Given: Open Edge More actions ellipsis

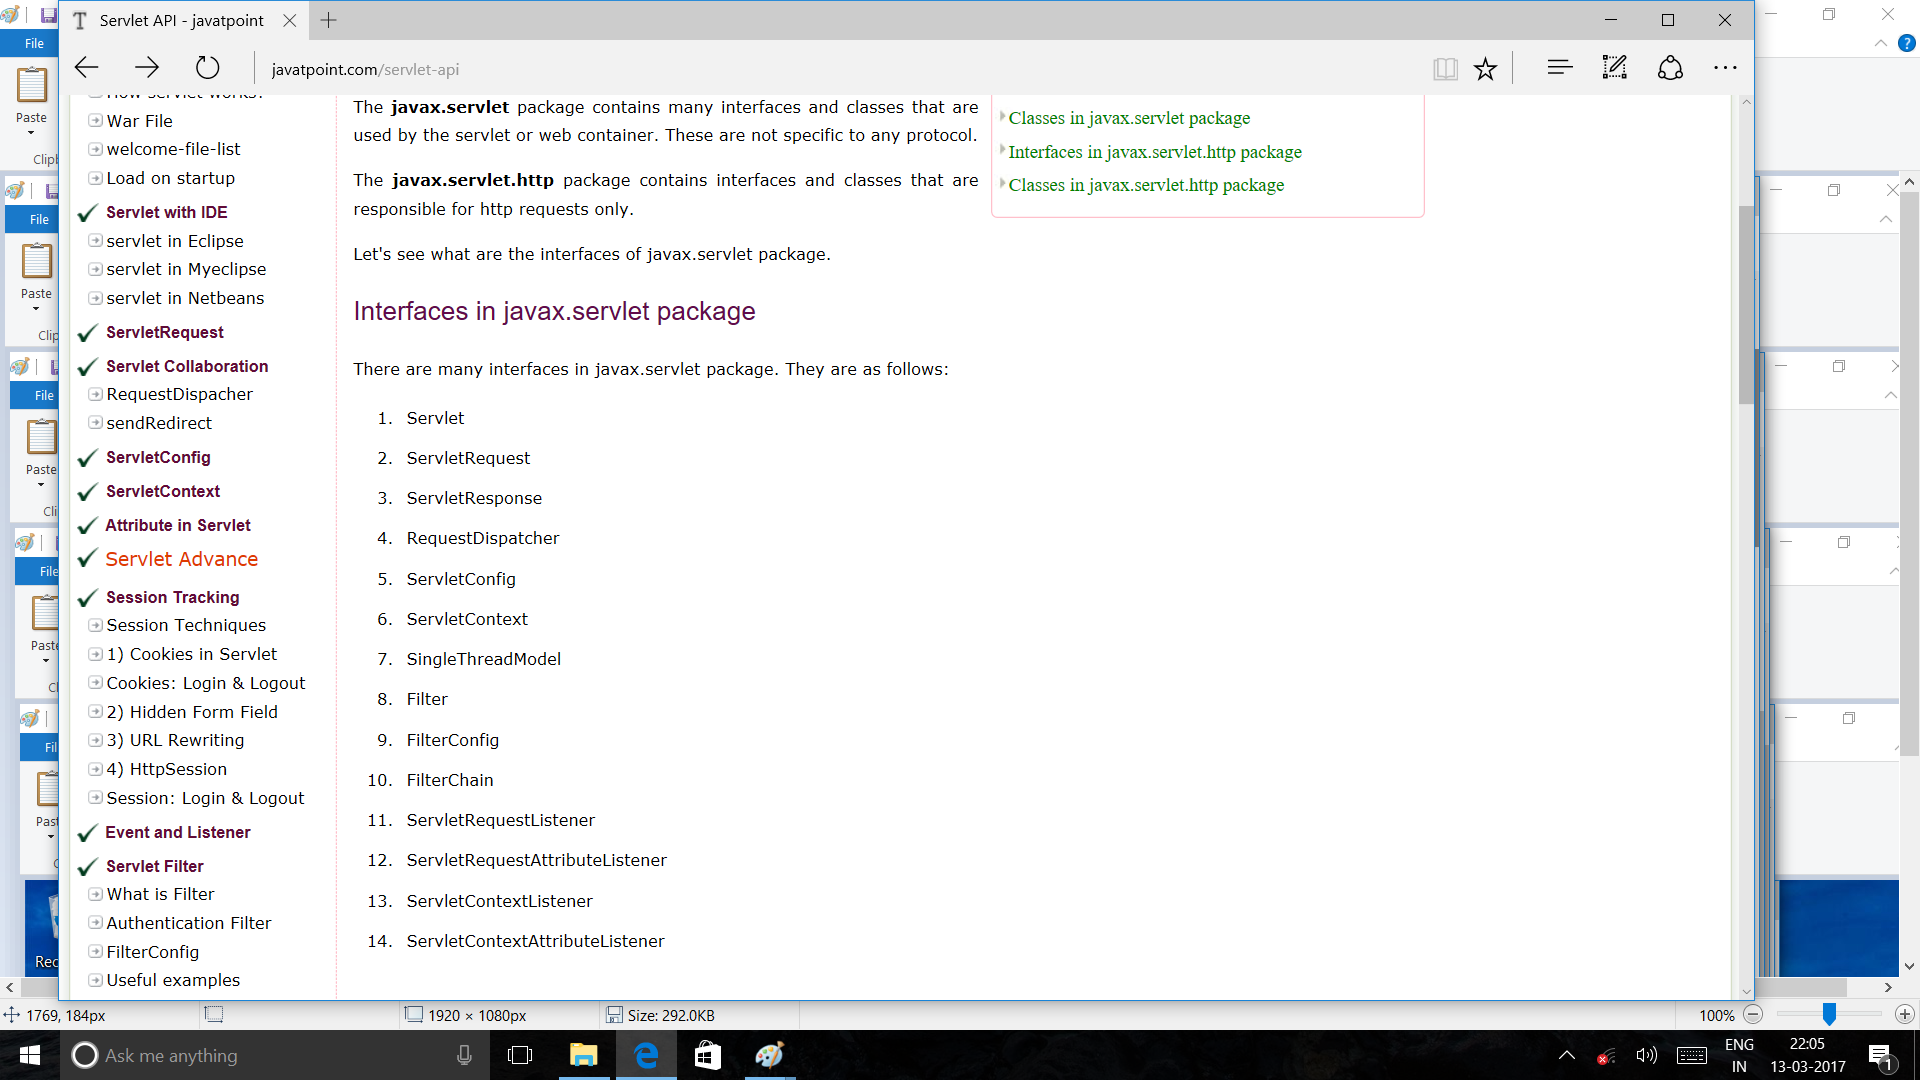Looking at the screenshot, I should [x=1725, y=68].
